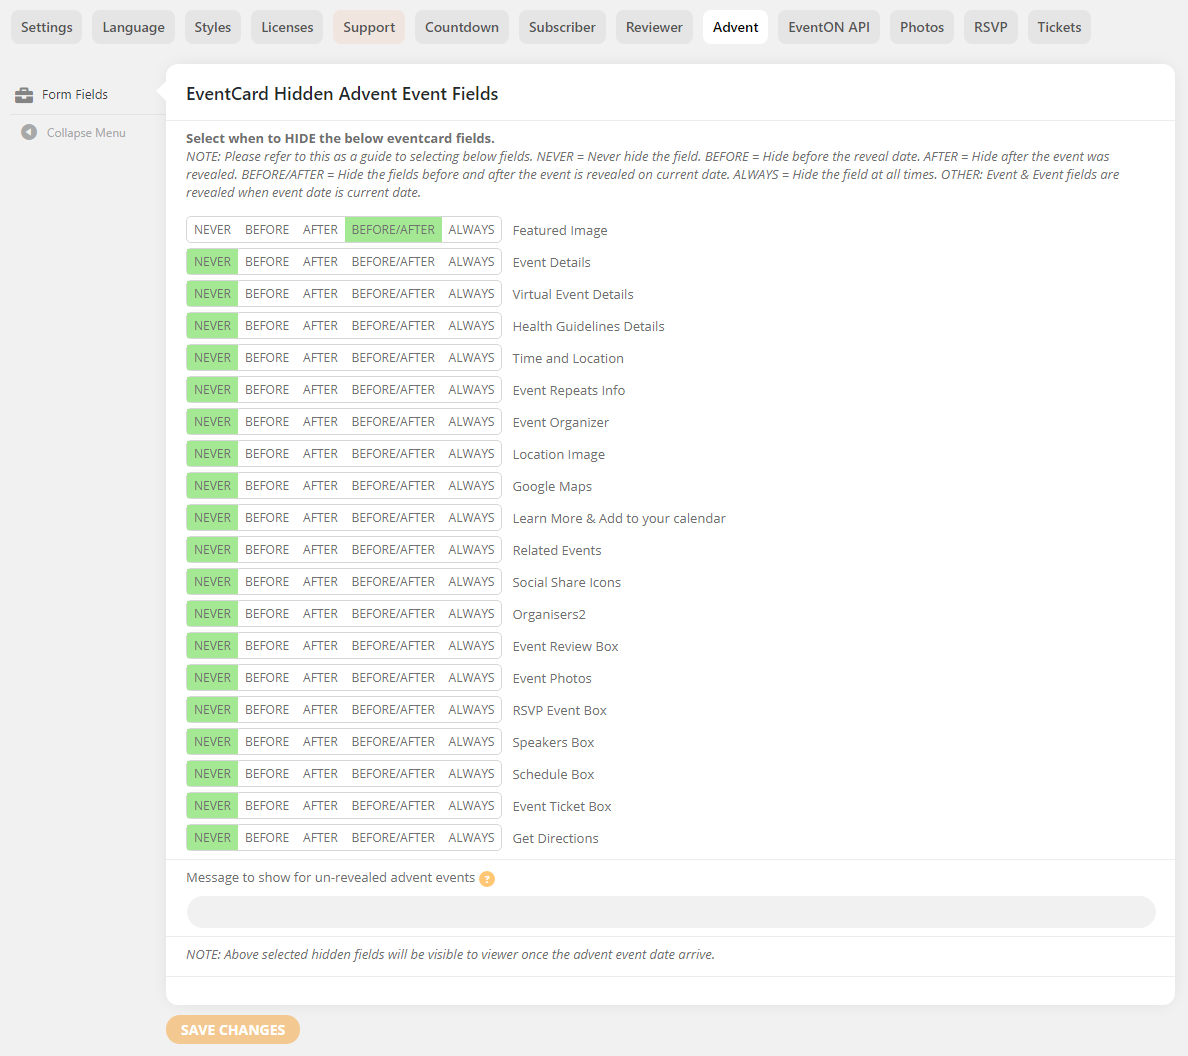Set Organisers2 to ALWAYS

(471, 614)
